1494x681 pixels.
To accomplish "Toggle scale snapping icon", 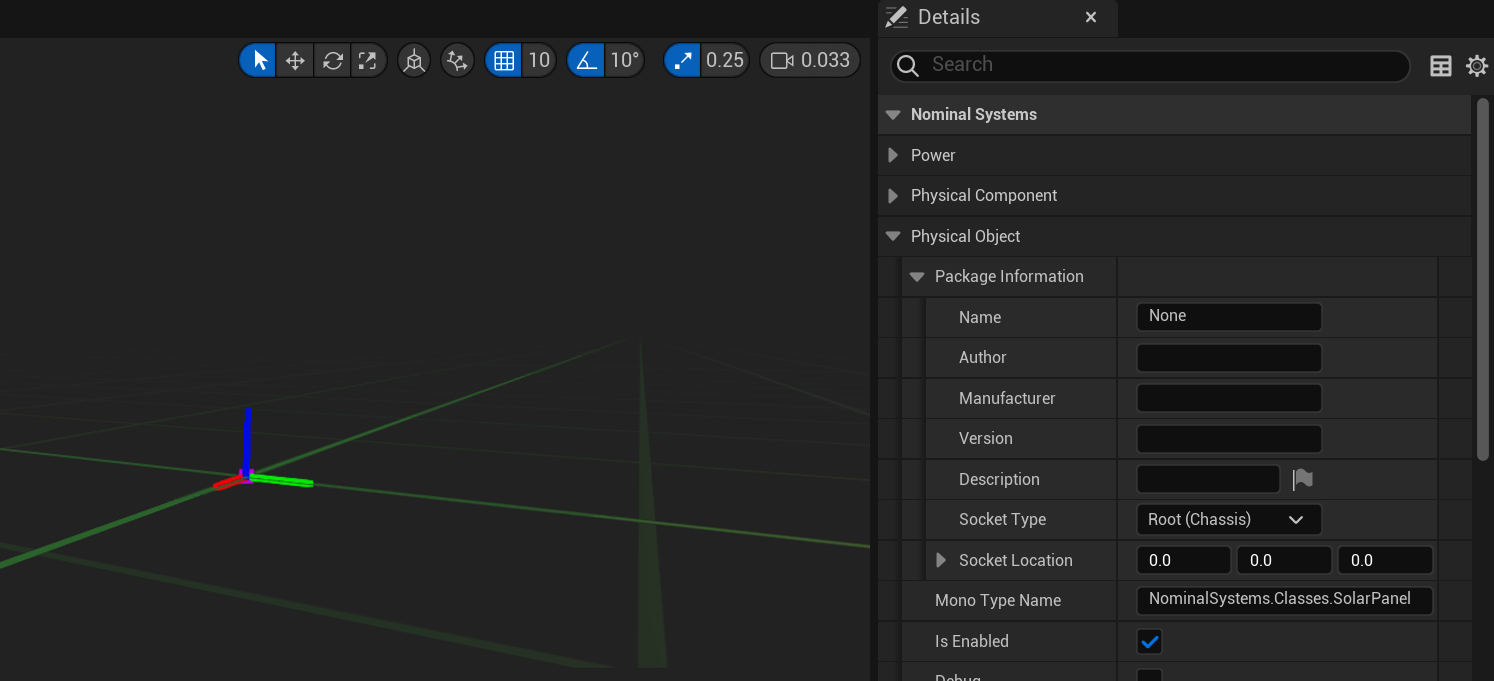I will click(x=682, y=60).
